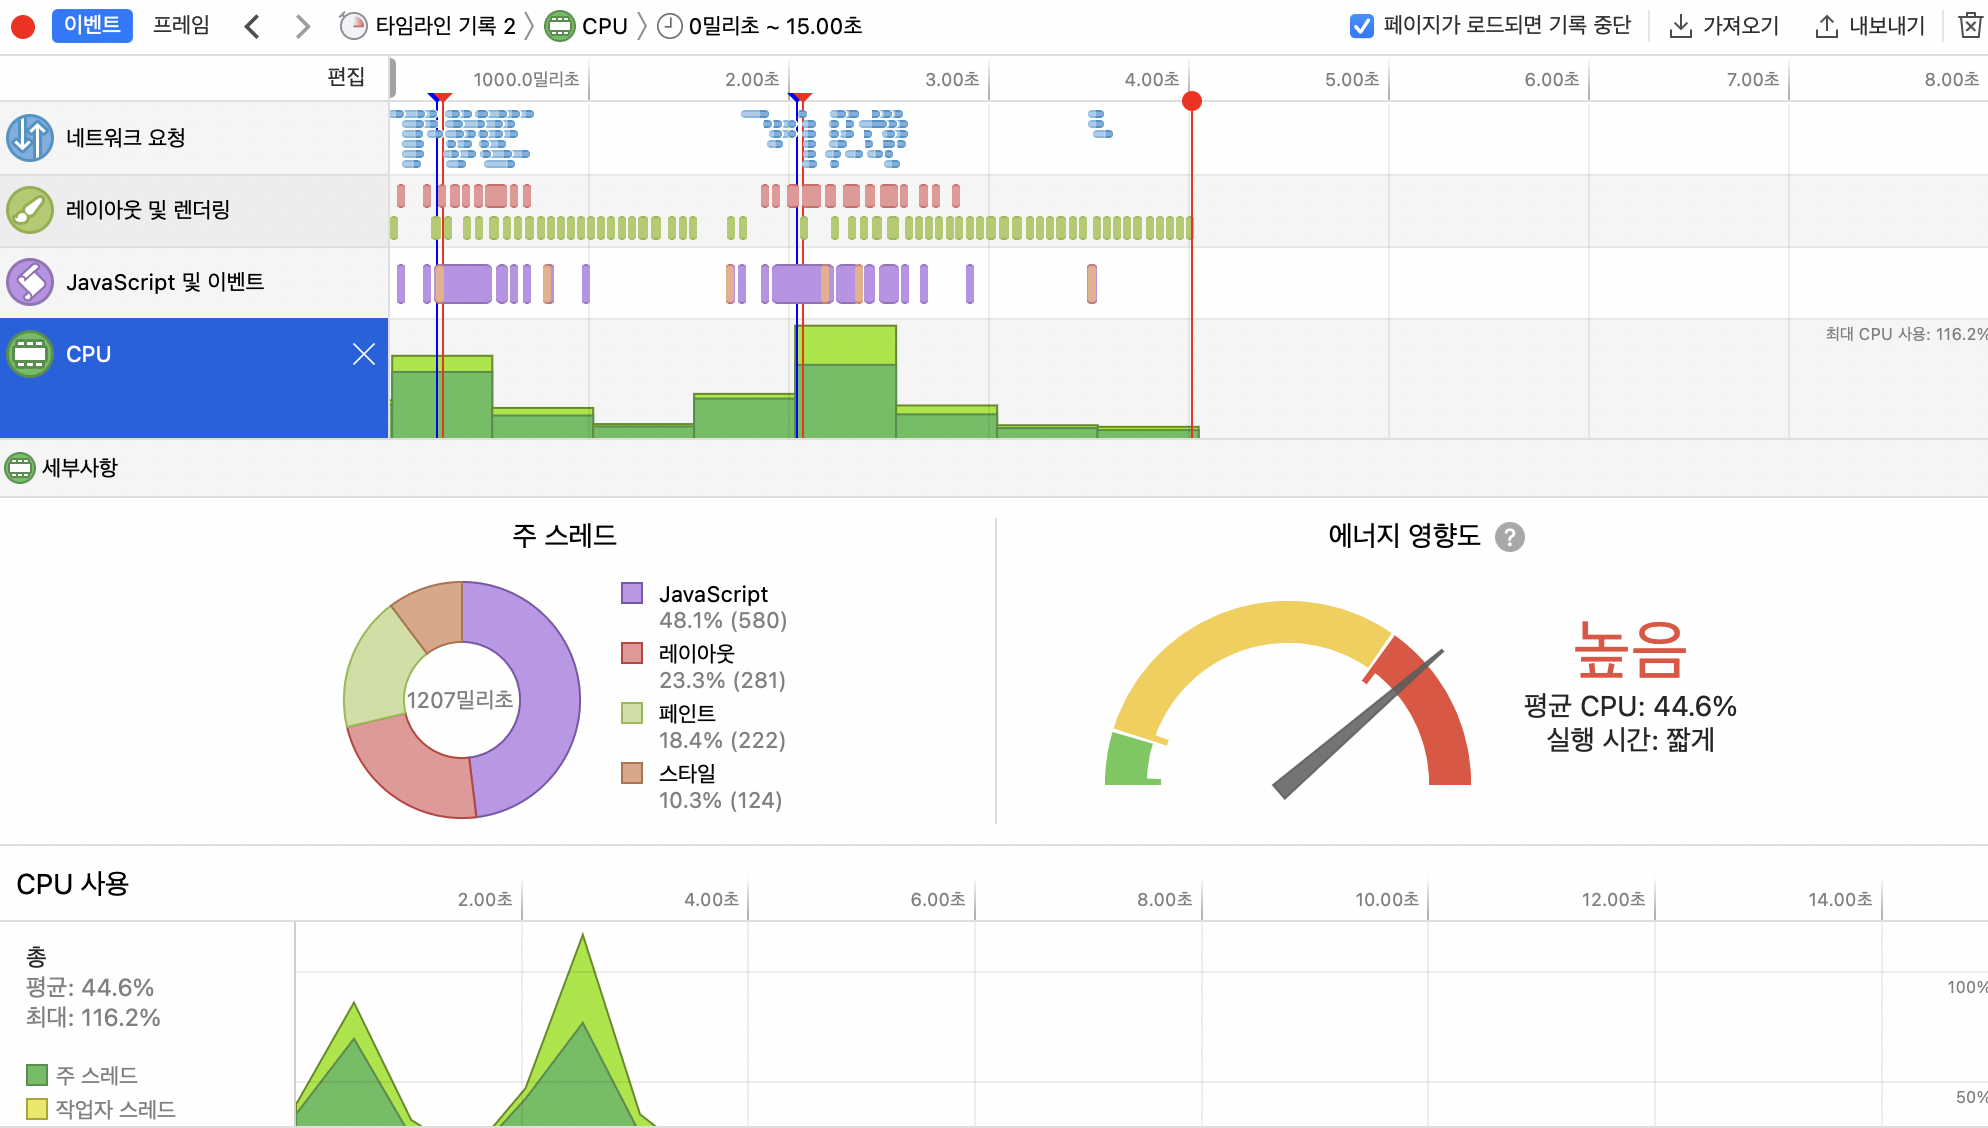The image size is (1988, 1128).
Task: Click the 내보내기 export button
Action: coord(1870,26)
